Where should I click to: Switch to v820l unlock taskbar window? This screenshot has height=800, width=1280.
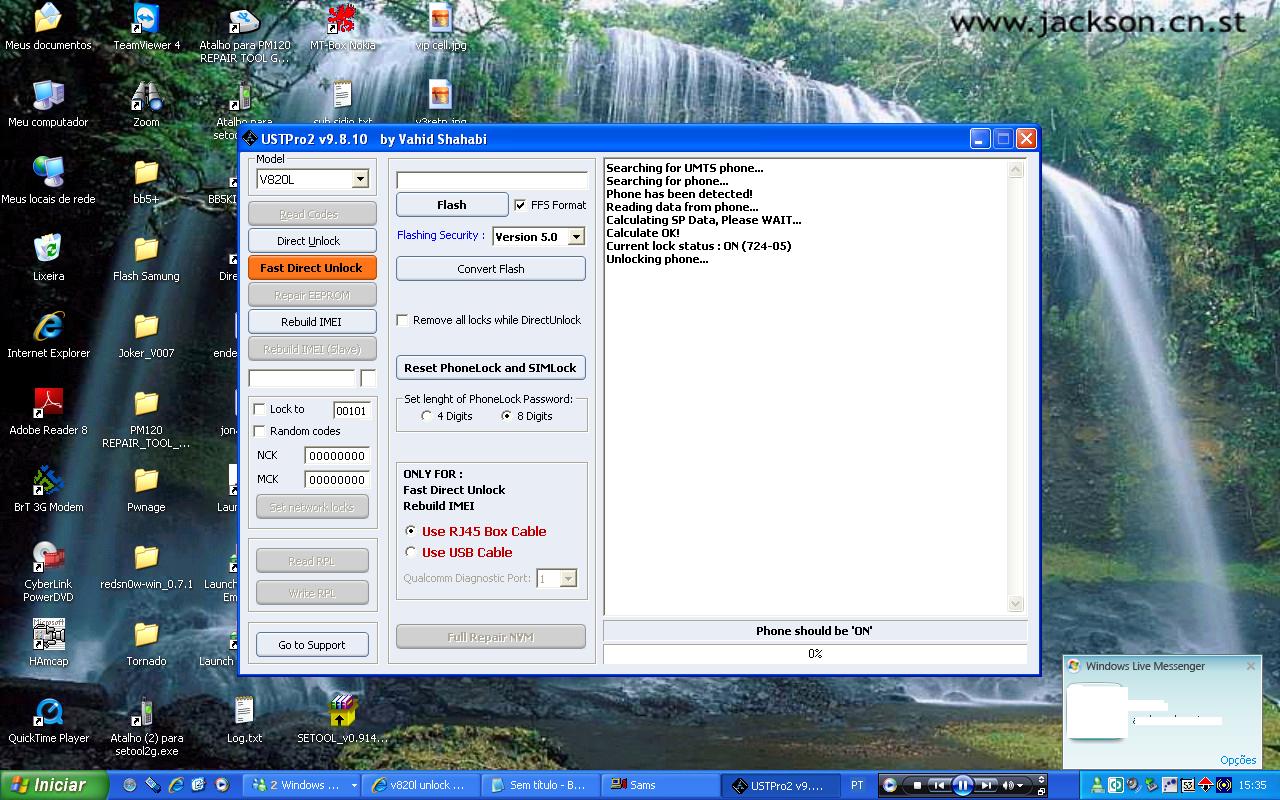click(420, 785)
